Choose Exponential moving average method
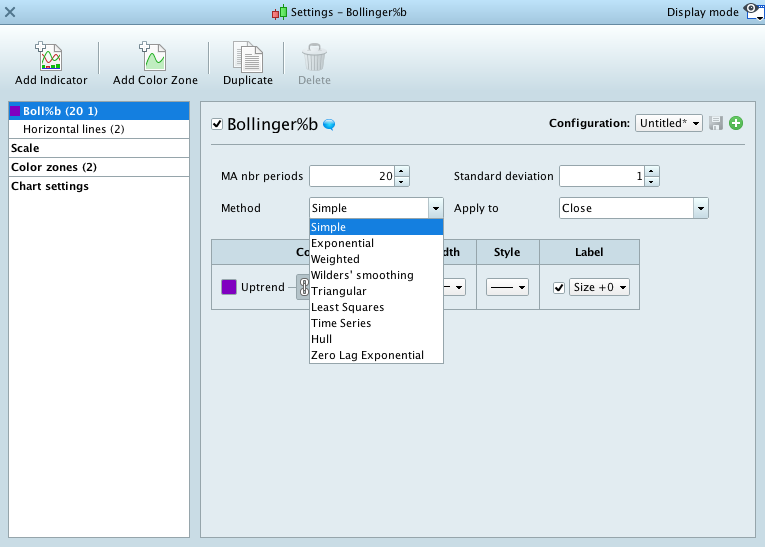This screenshot has height=547, width=765. click(376, 243)
